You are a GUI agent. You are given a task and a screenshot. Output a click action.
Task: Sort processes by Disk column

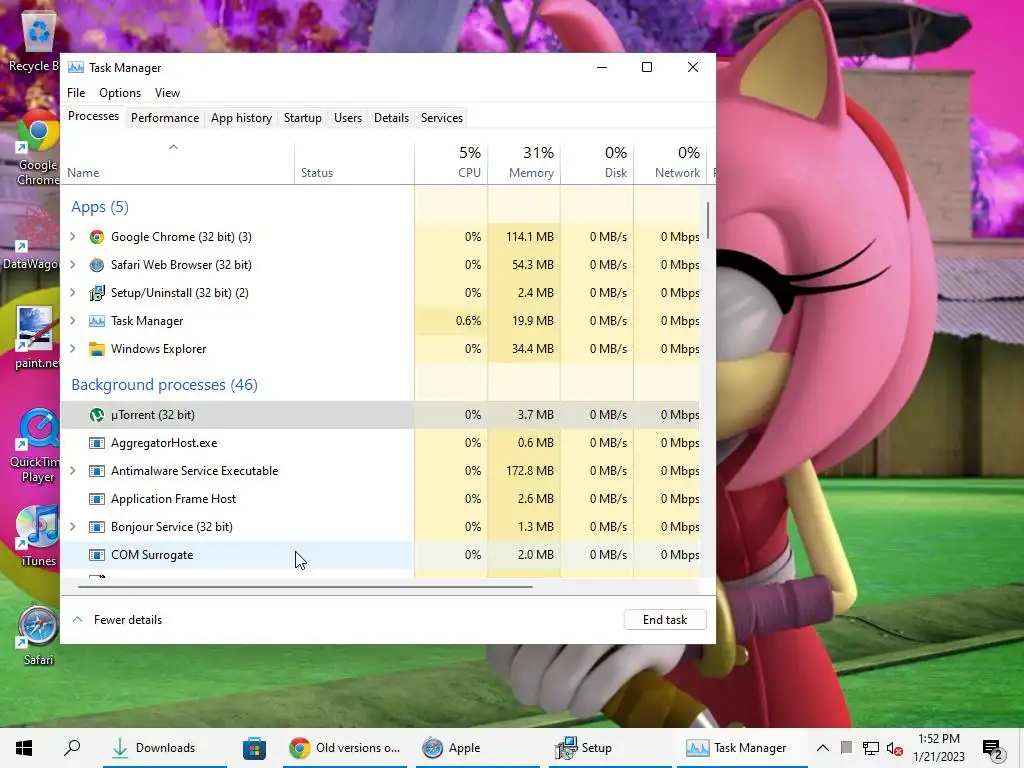click(x=597, y=163)
